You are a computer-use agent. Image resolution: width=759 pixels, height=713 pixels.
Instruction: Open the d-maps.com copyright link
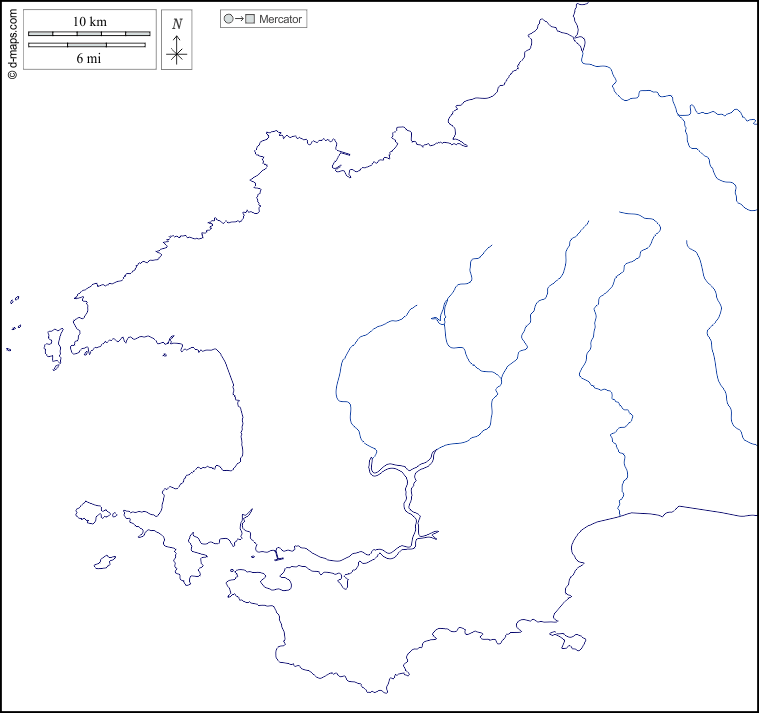[x=12, y=42]
